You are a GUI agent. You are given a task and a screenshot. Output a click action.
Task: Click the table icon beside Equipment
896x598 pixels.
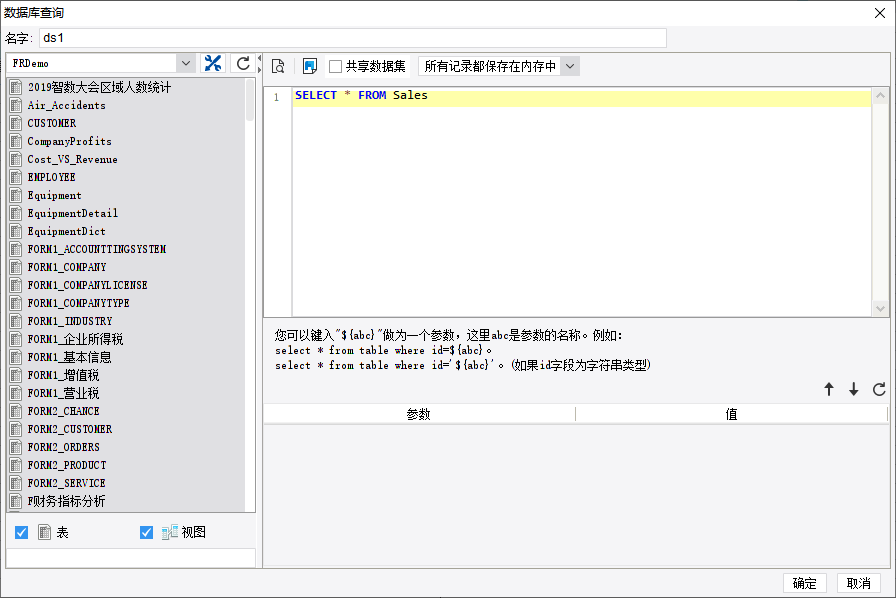click(x=16, y=195)
